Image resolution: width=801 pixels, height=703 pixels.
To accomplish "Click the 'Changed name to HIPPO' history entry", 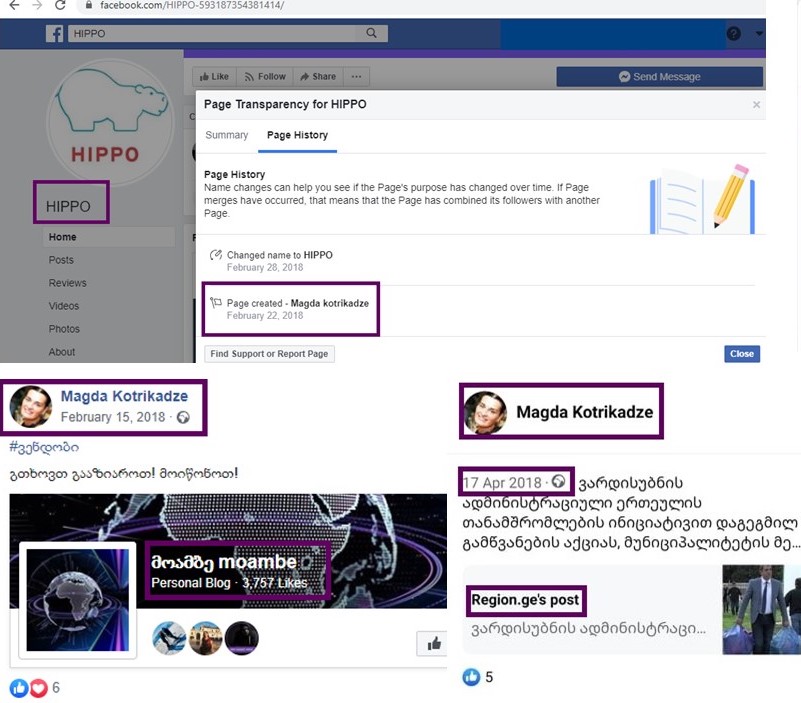I will click(x=279, y=261).
